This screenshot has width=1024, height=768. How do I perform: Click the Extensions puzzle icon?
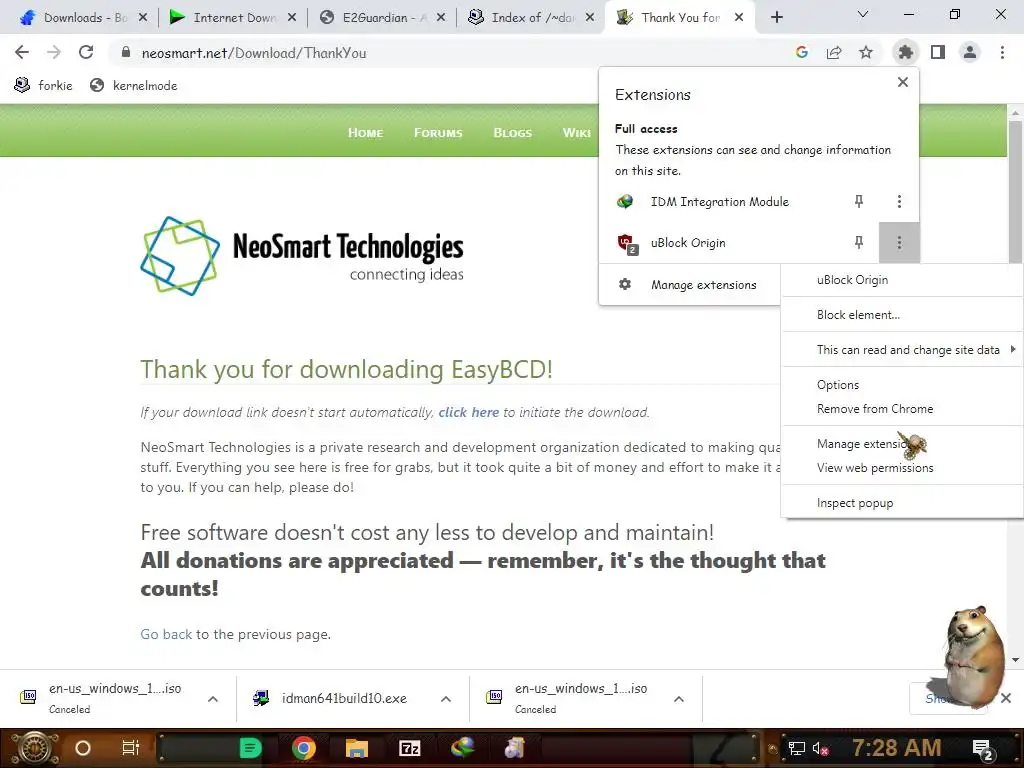(905, 52)
